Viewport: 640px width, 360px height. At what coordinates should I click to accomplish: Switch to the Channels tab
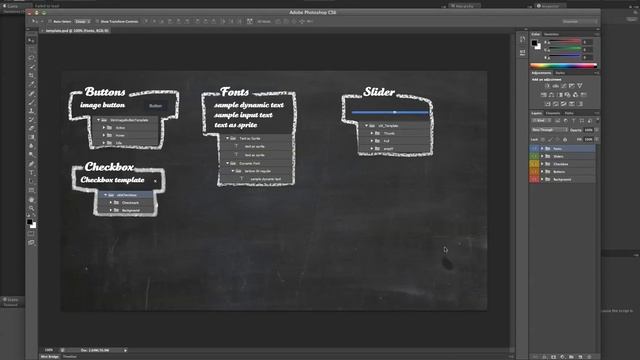click(553, 113)
